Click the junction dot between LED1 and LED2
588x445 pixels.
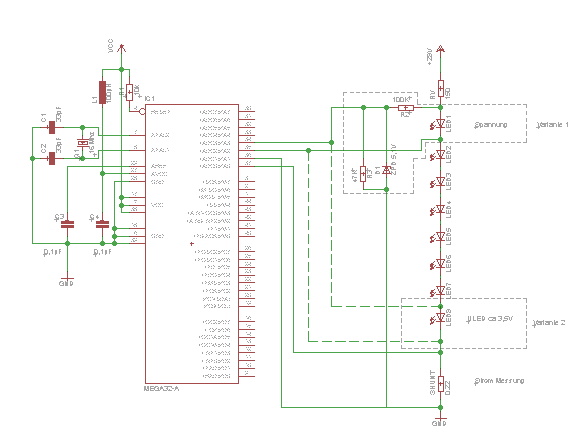pos(441,139)
